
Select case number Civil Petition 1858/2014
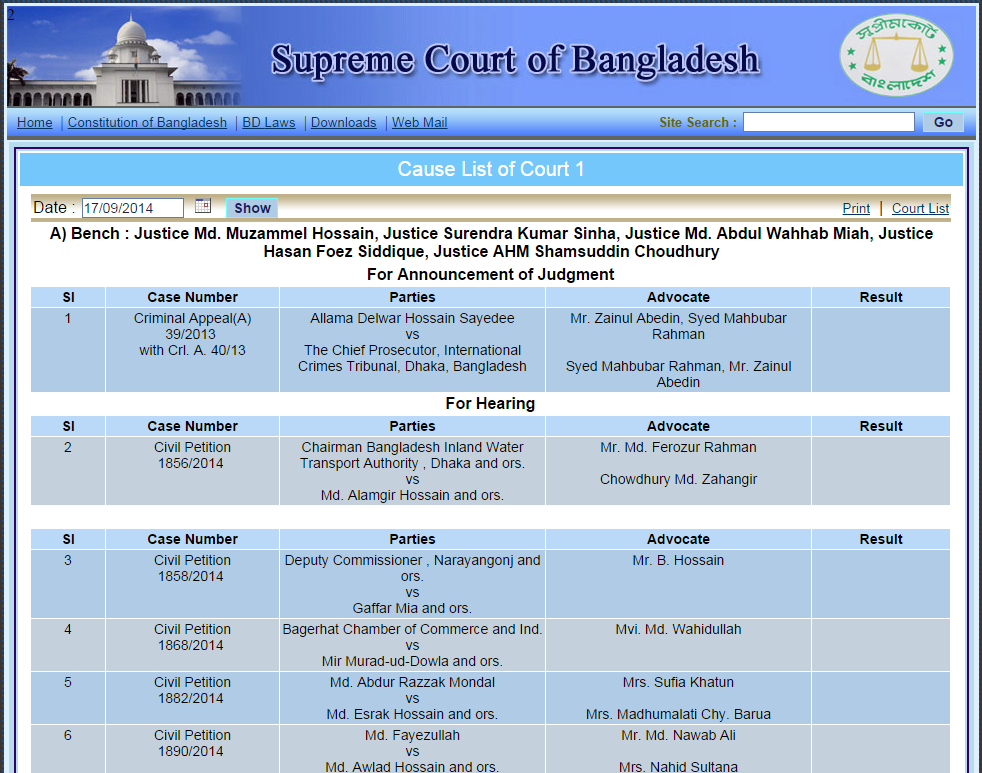coord(192,568)
